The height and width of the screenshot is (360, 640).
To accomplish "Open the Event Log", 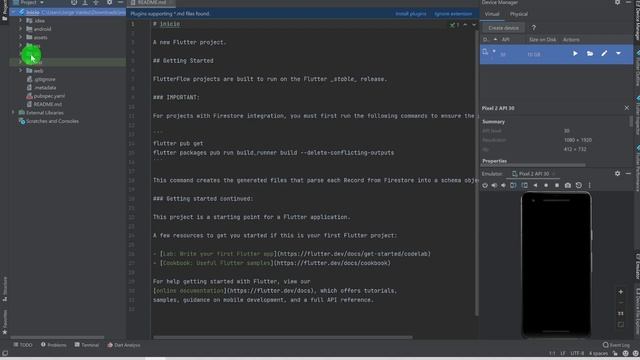I will click(x=616, y=345).
